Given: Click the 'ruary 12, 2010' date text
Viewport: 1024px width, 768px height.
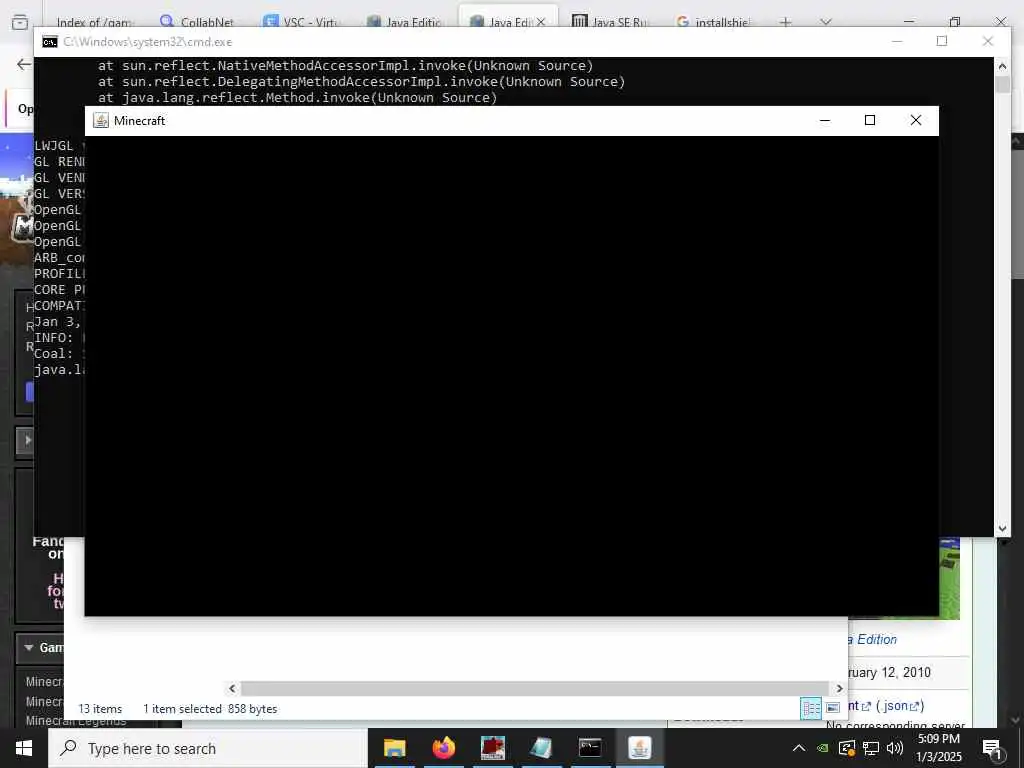Looking at the screenshot, I should [889, 673].
